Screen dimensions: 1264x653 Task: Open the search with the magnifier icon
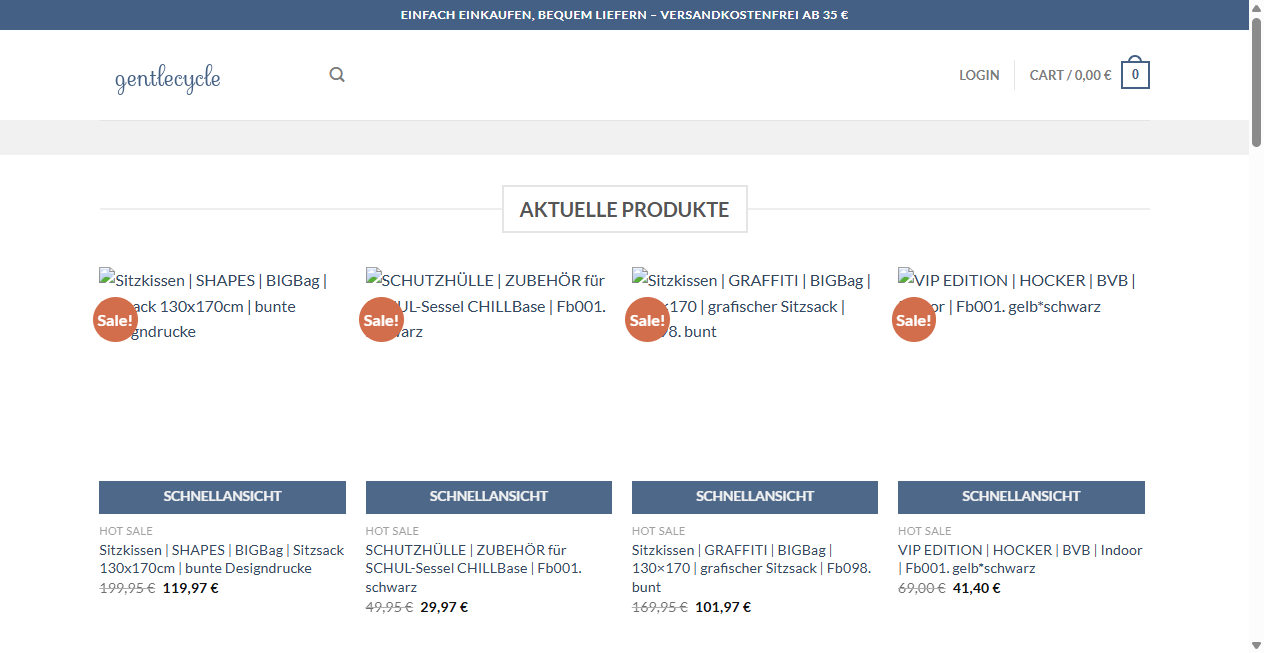point(336,74)
